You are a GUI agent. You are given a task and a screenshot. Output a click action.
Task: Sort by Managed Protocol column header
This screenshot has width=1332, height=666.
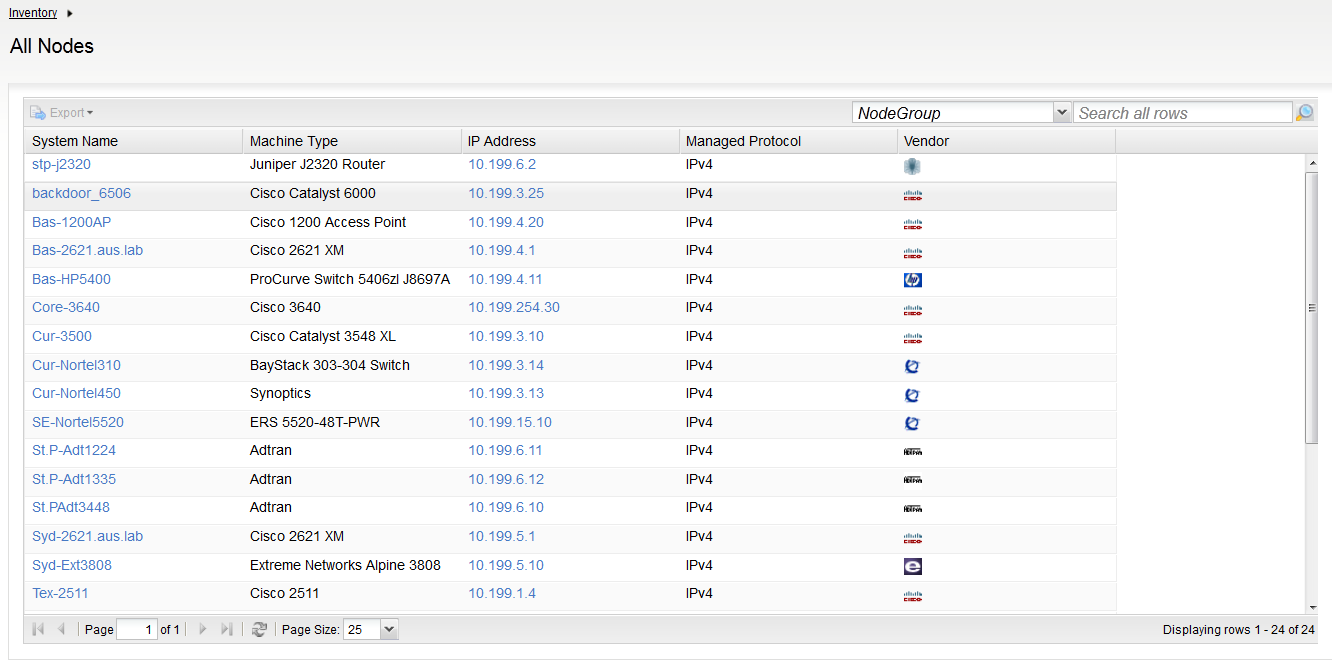(788, 141)
